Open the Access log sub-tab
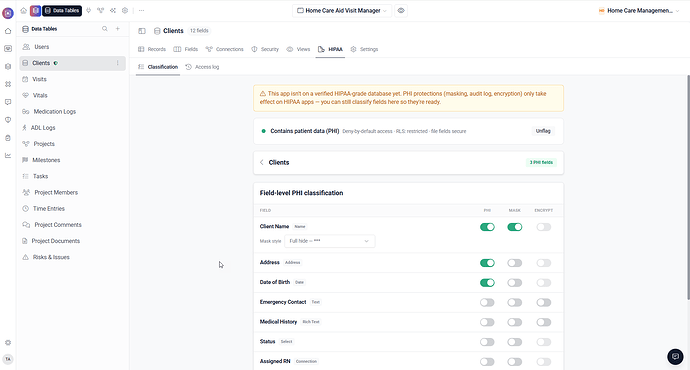Image resolution: width=690 pixels, height=370 pixels. click(202, 67)
